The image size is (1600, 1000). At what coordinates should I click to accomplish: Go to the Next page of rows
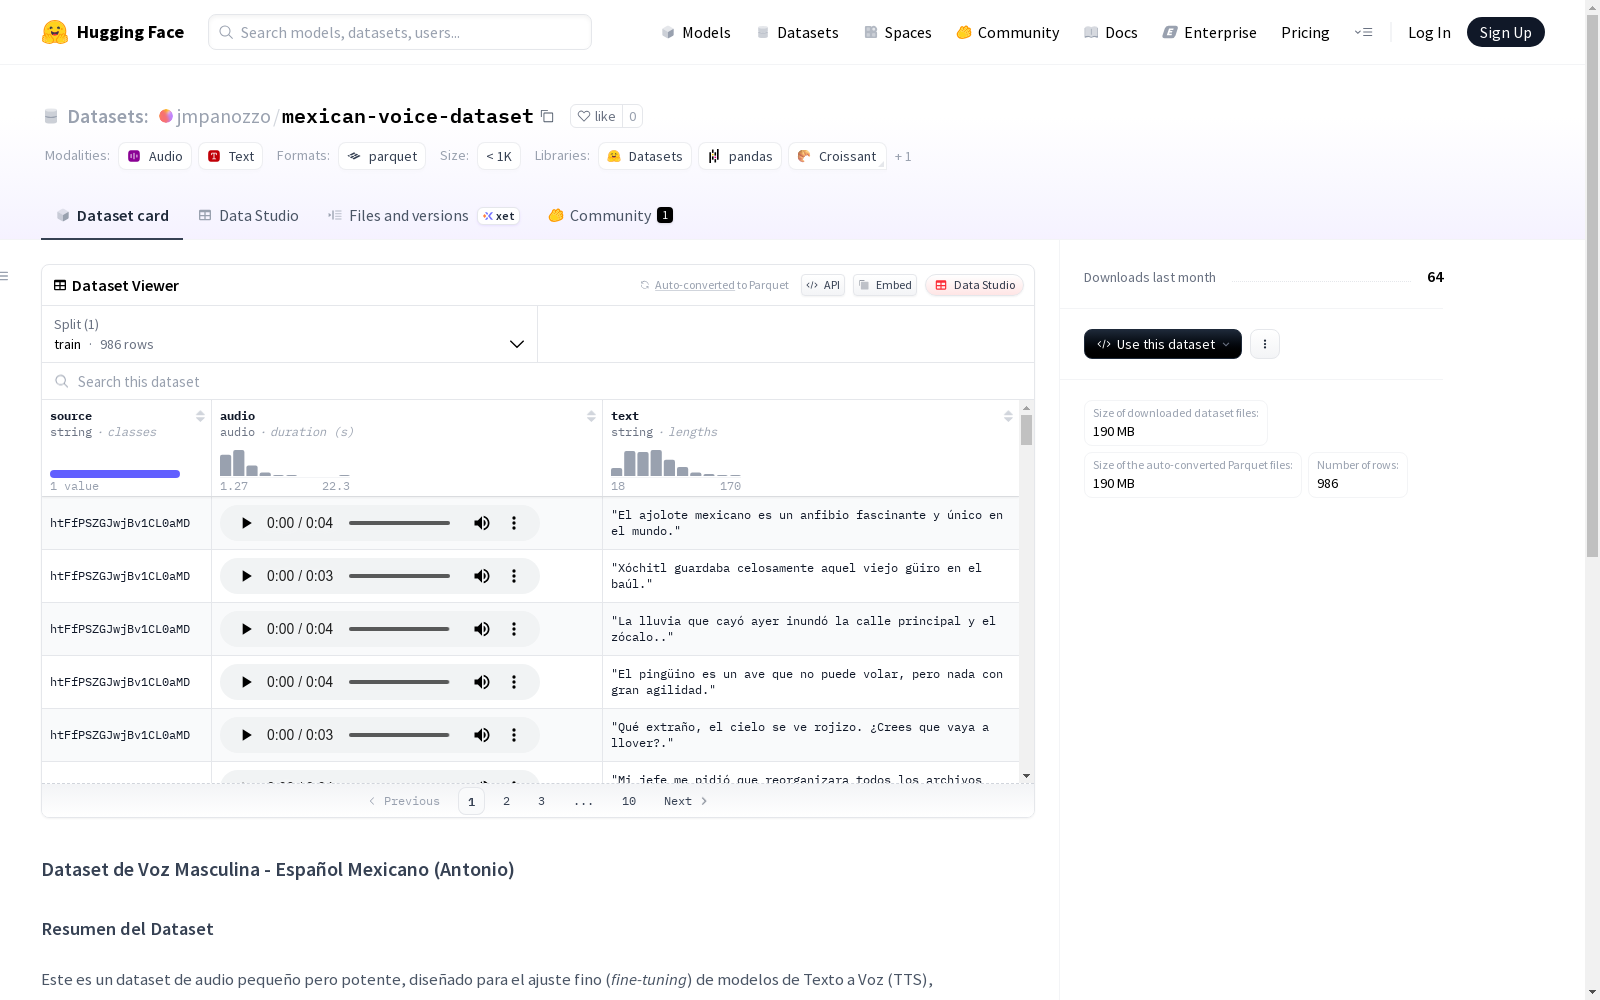[x=686, y=801]
